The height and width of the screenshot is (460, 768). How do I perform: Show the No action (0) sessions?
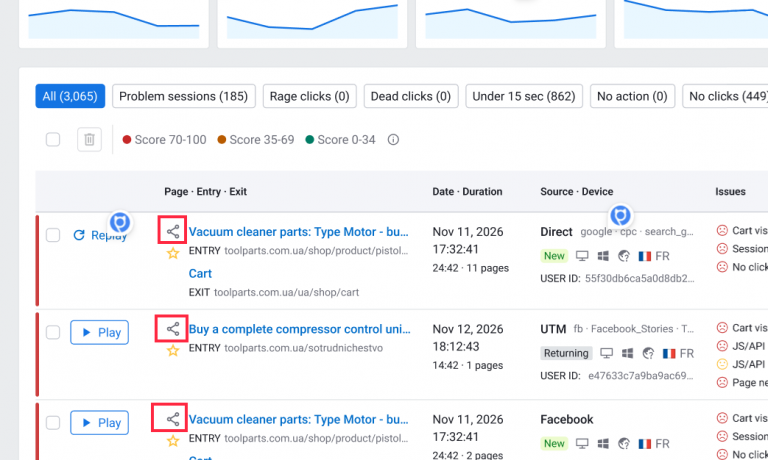click(632, 96)
